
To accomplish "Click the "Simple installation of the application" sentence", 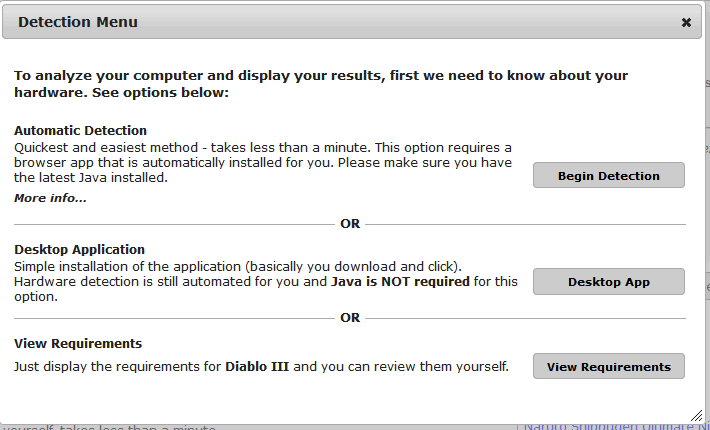I will (238, 266).
